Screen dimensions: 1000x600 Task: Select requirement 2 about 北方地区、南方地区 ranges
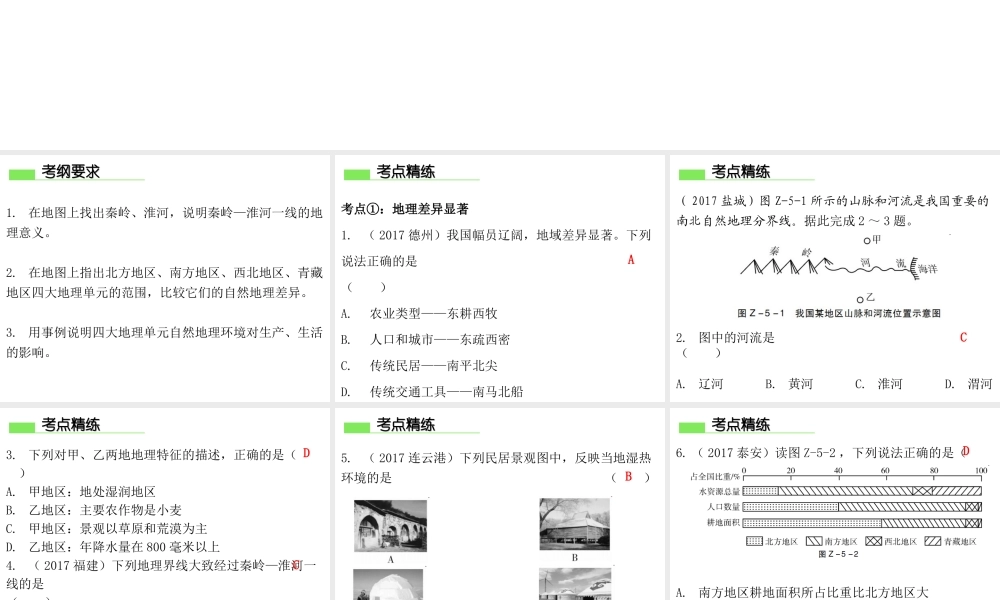(165, 282)
